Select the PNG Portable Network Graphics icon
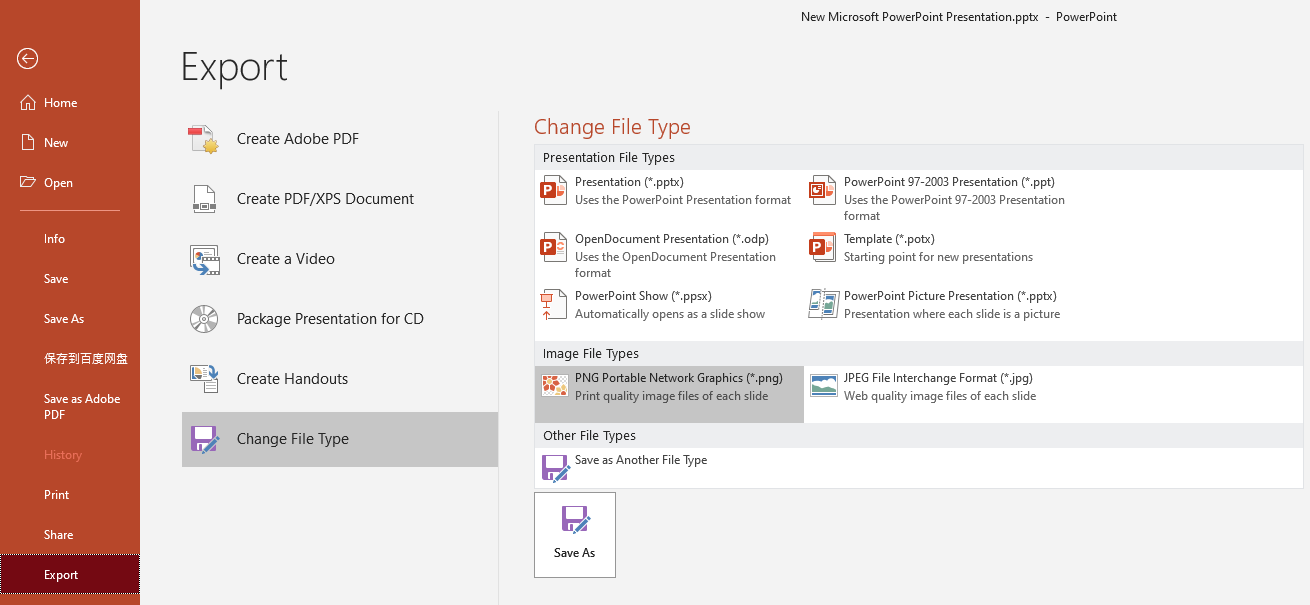 coord(554,387)
